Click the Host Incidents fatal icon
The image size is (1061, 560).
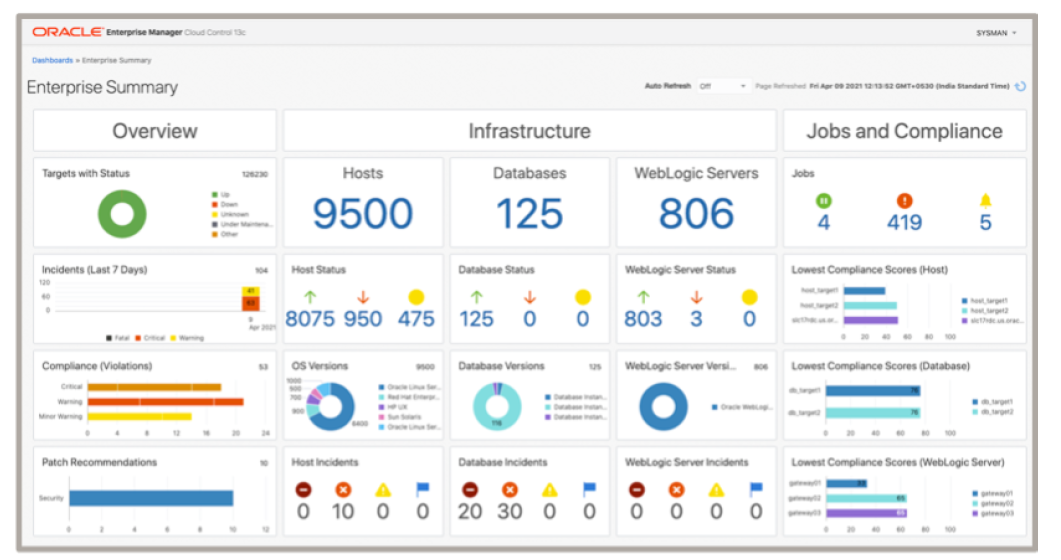click(303, 490)
